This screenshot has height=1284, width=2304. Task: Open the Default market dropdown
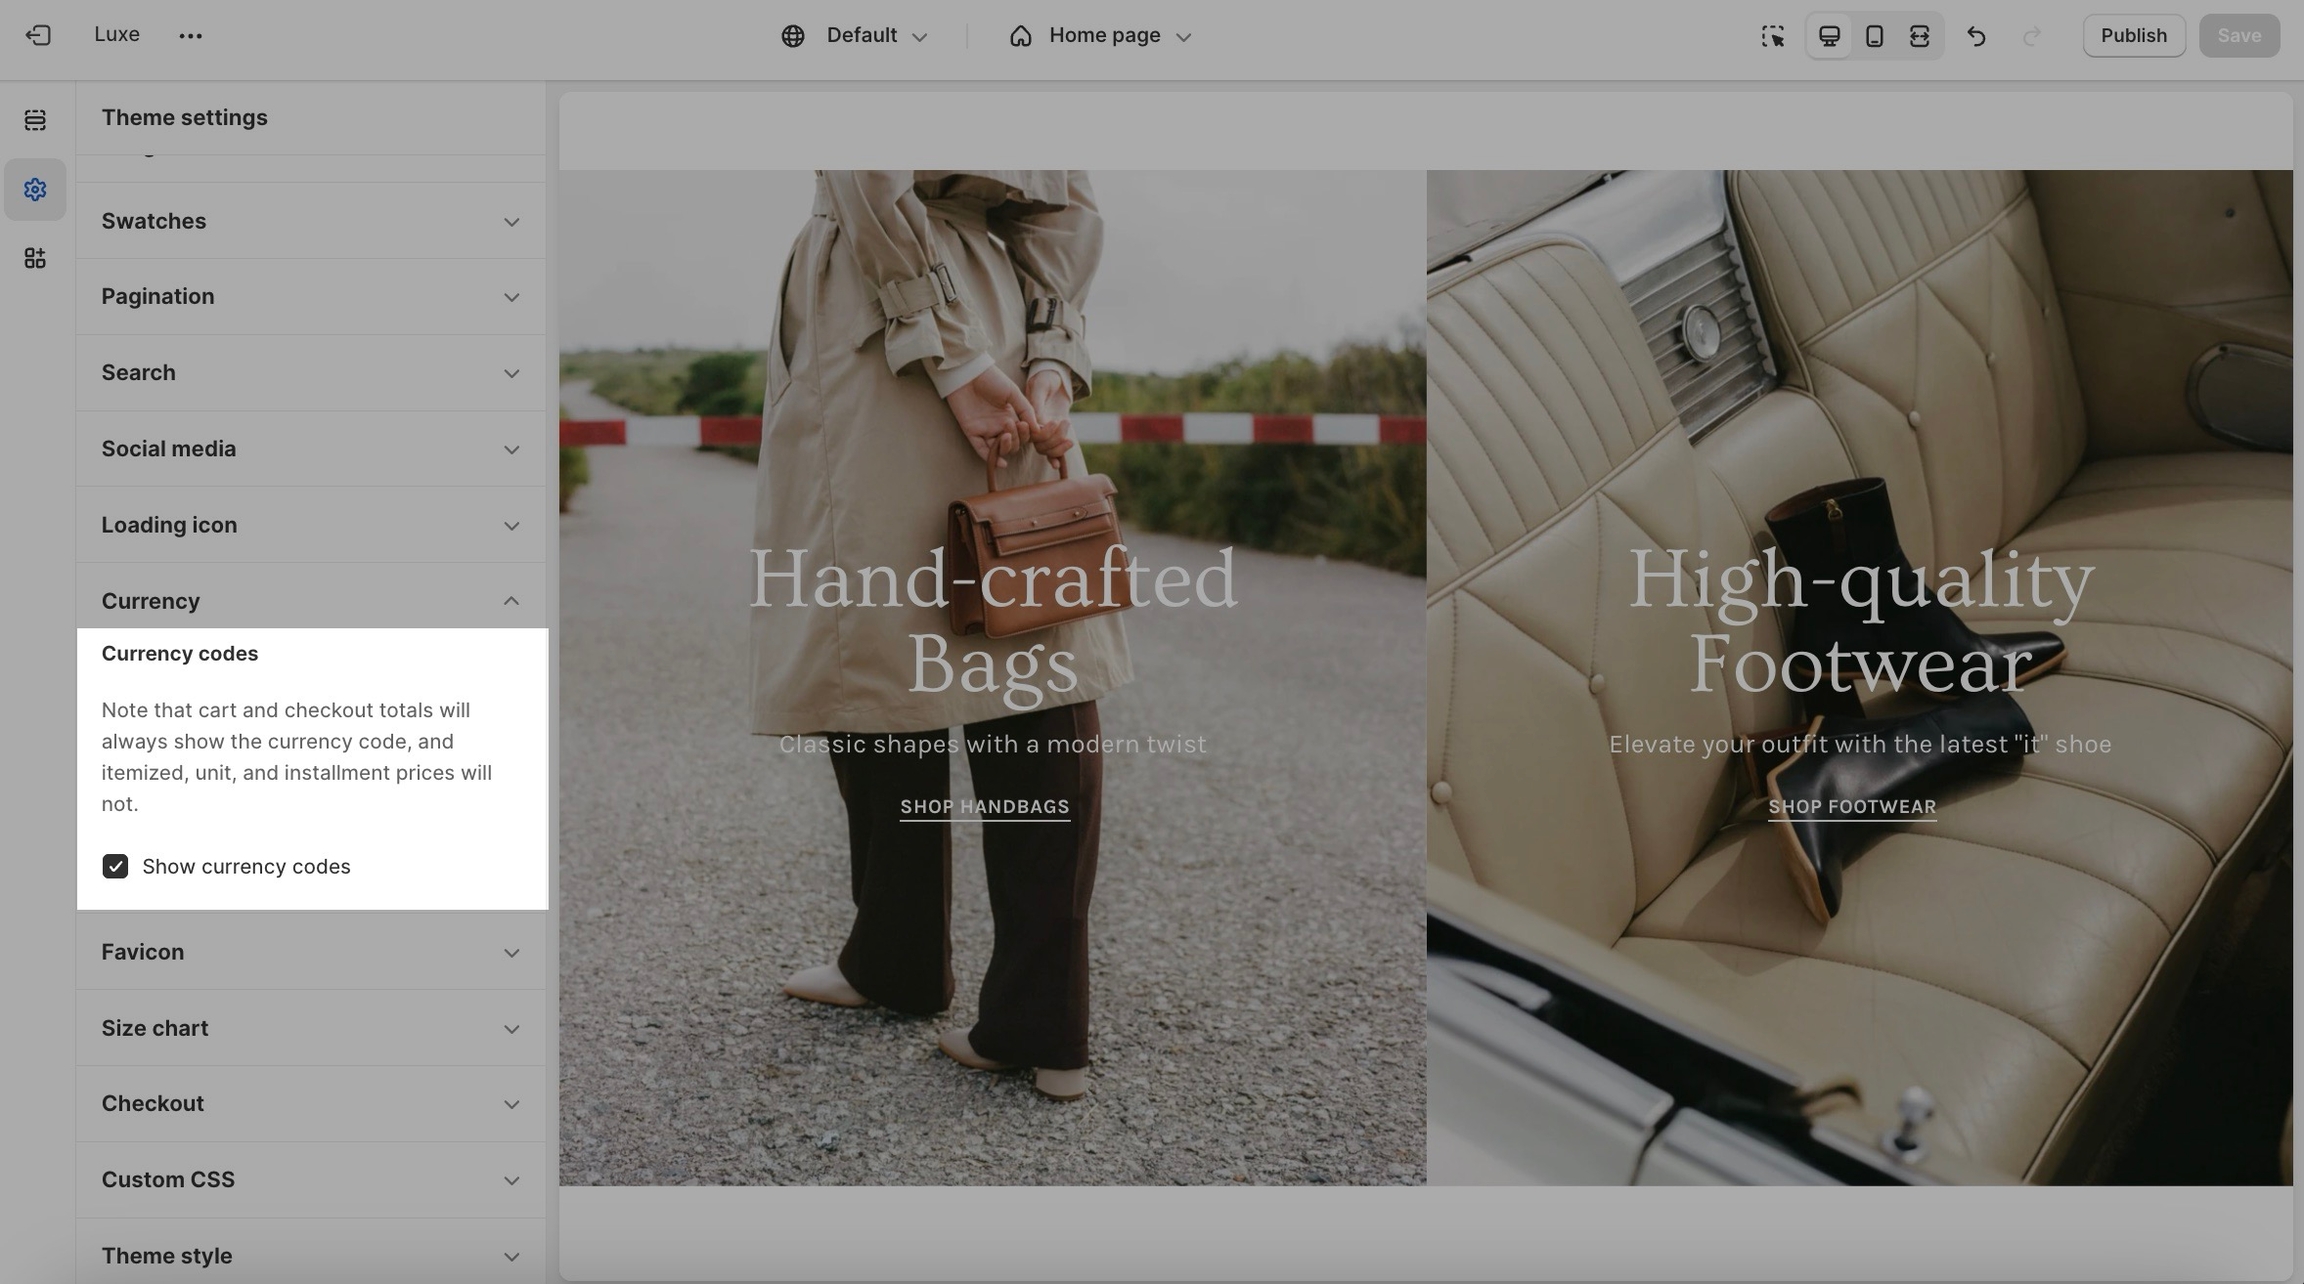click(855, 36)
